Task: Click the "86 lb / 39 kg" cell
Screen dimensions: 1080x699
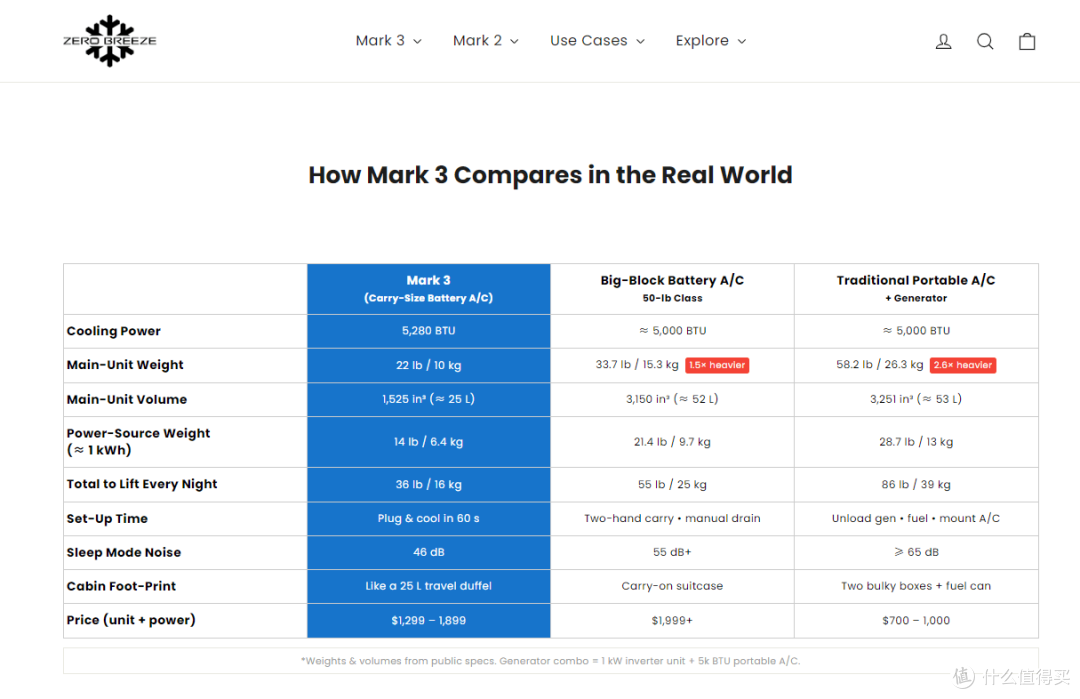Action: (916, 485)
